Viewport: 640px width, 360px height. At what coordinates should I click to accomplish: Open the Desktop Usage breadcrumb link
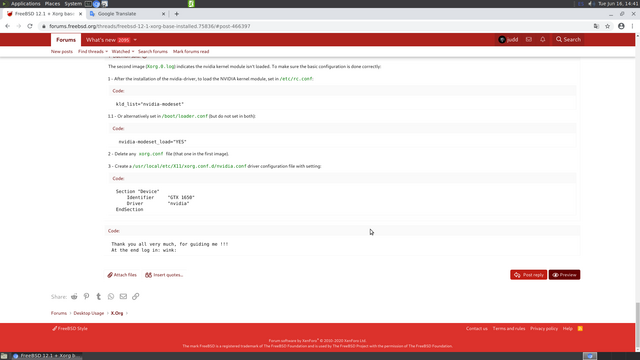tap(89, 313)
